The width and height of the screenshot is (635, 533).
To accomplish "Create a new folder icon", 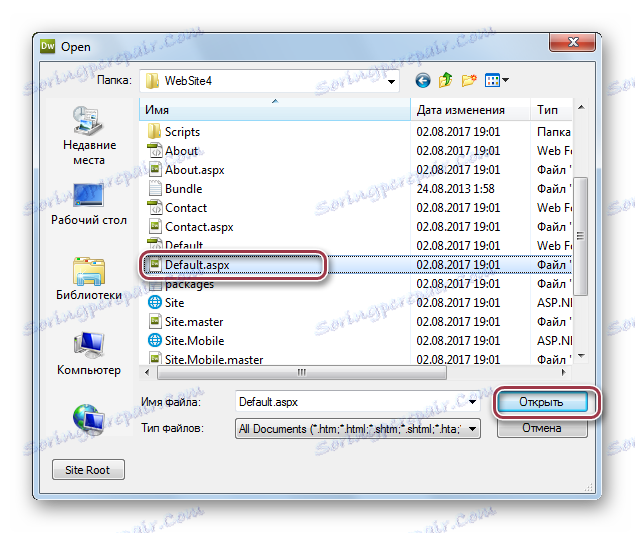I will (469, 80).
